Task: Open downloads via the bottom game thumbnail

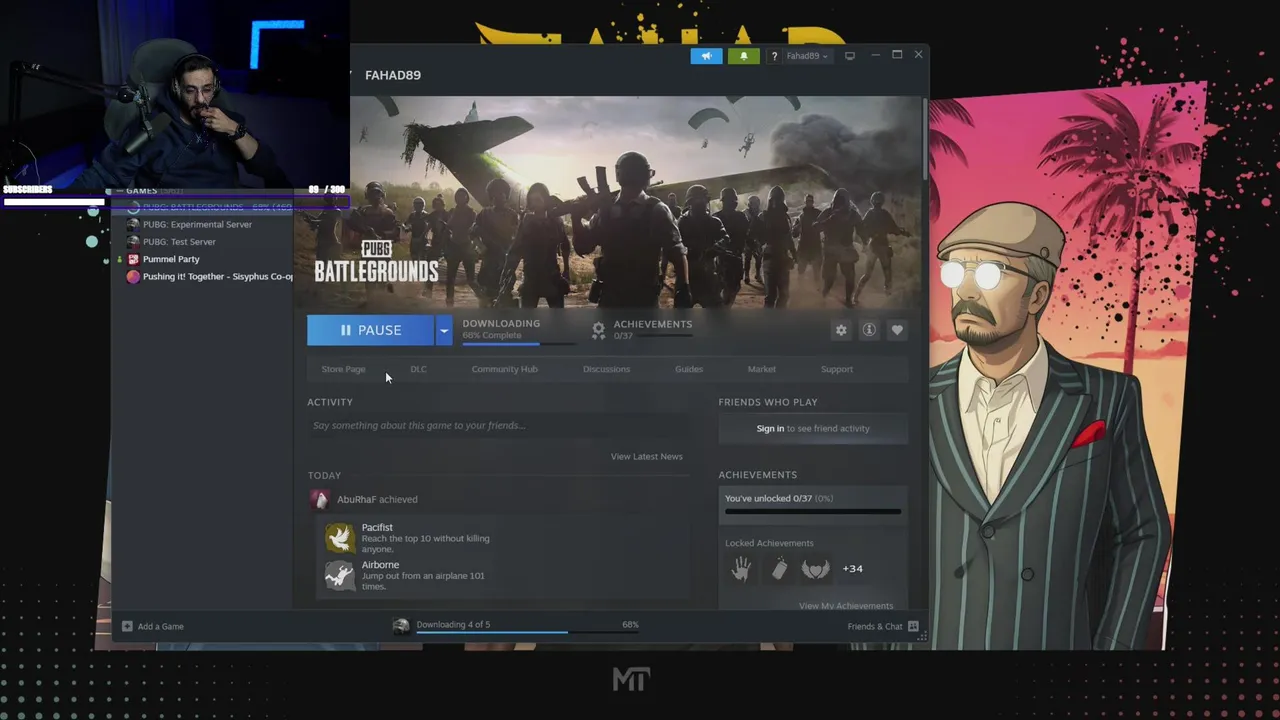Action: click(401, 626)
